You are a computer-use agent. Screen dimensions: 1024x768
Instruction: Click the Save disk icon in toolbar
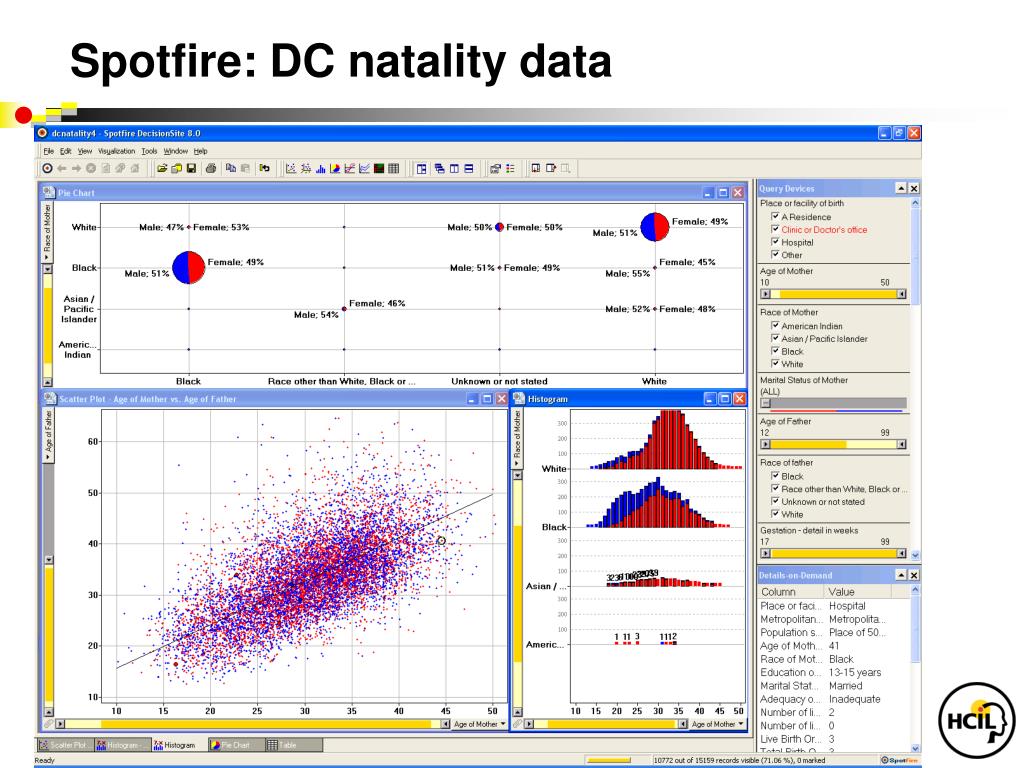coord(191,168)
